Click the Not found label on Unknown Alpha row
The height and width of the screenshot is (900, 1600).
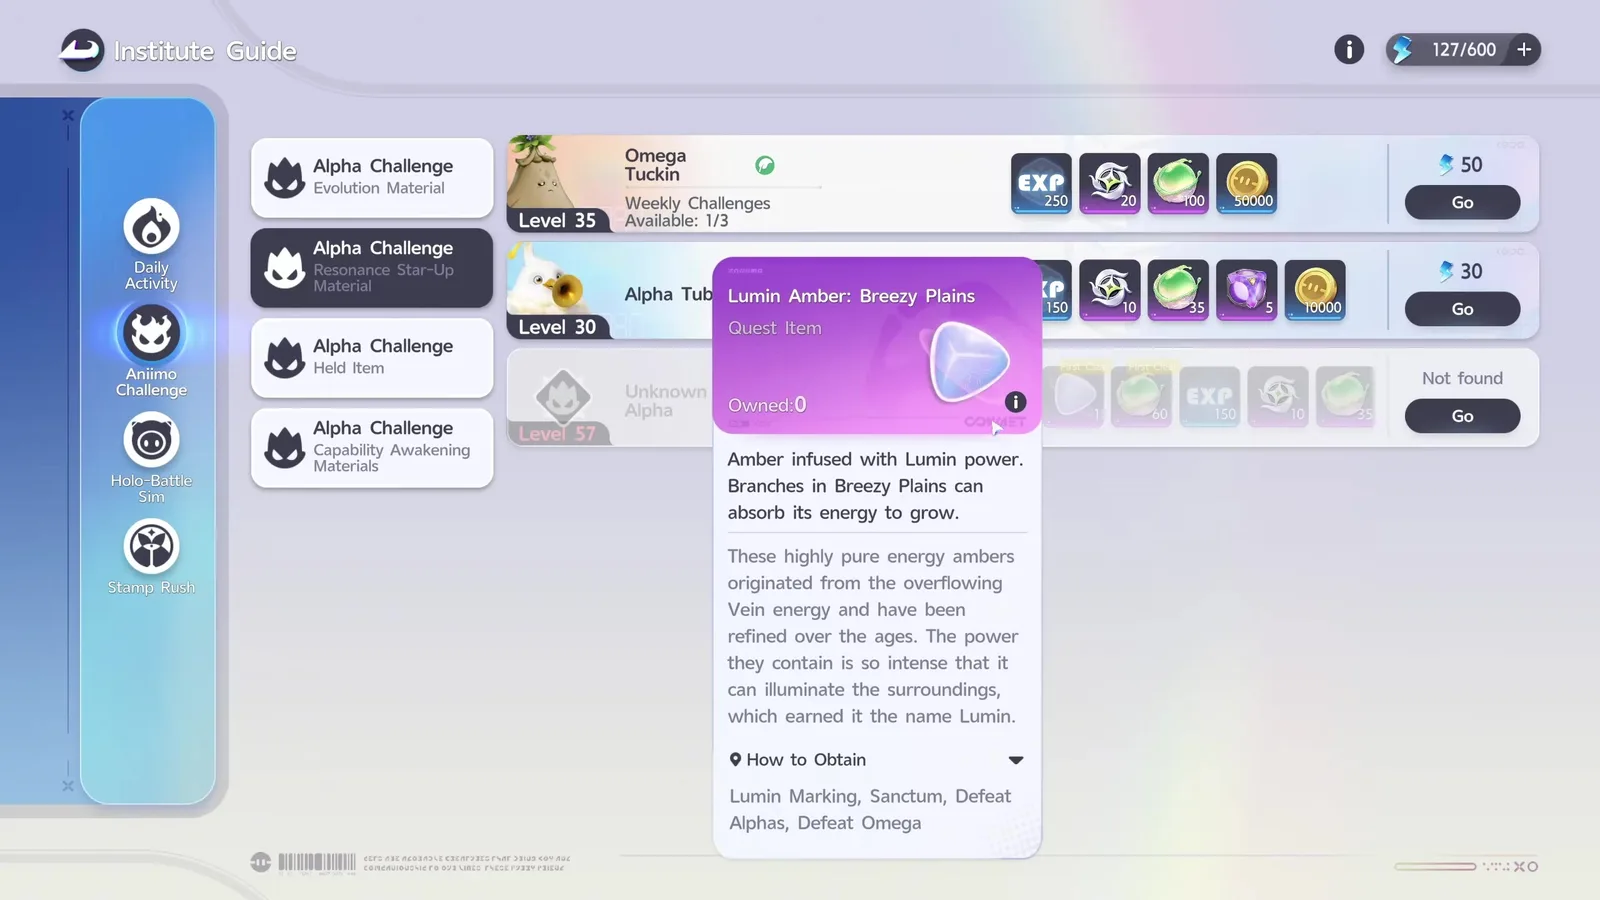pyautogui.click(x=1462, y=378)
